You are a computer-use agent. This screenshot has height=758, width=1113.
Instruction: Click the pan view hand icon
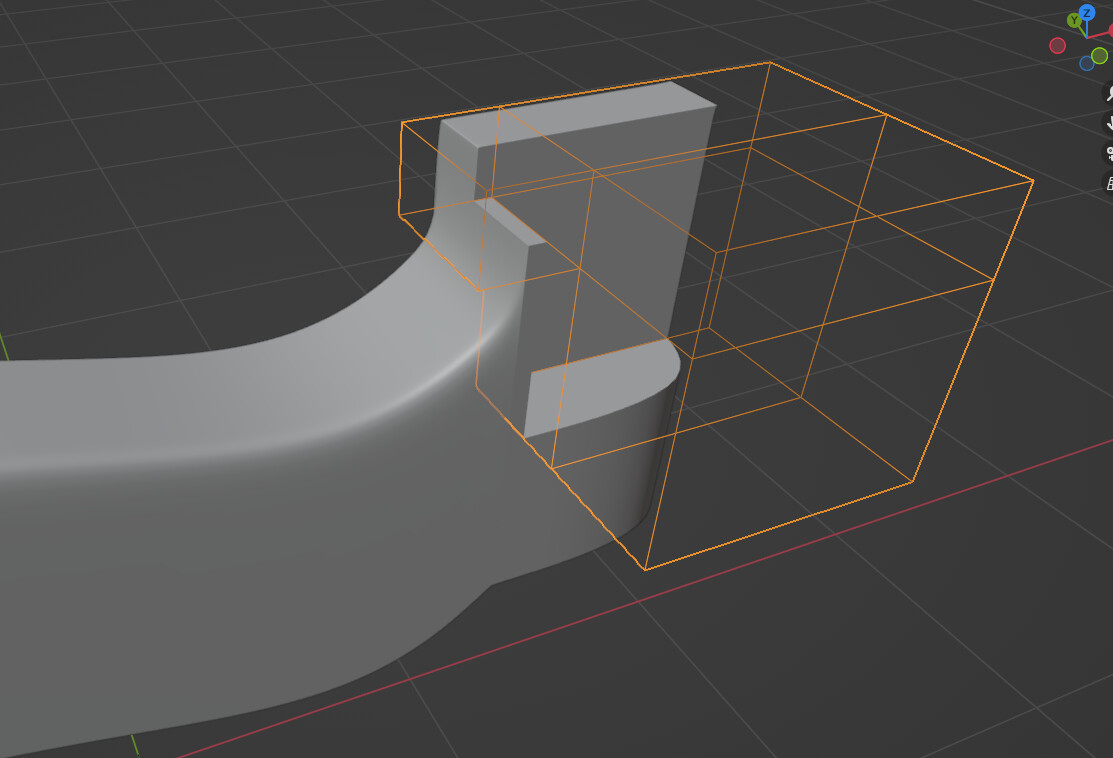(1109, 123)
